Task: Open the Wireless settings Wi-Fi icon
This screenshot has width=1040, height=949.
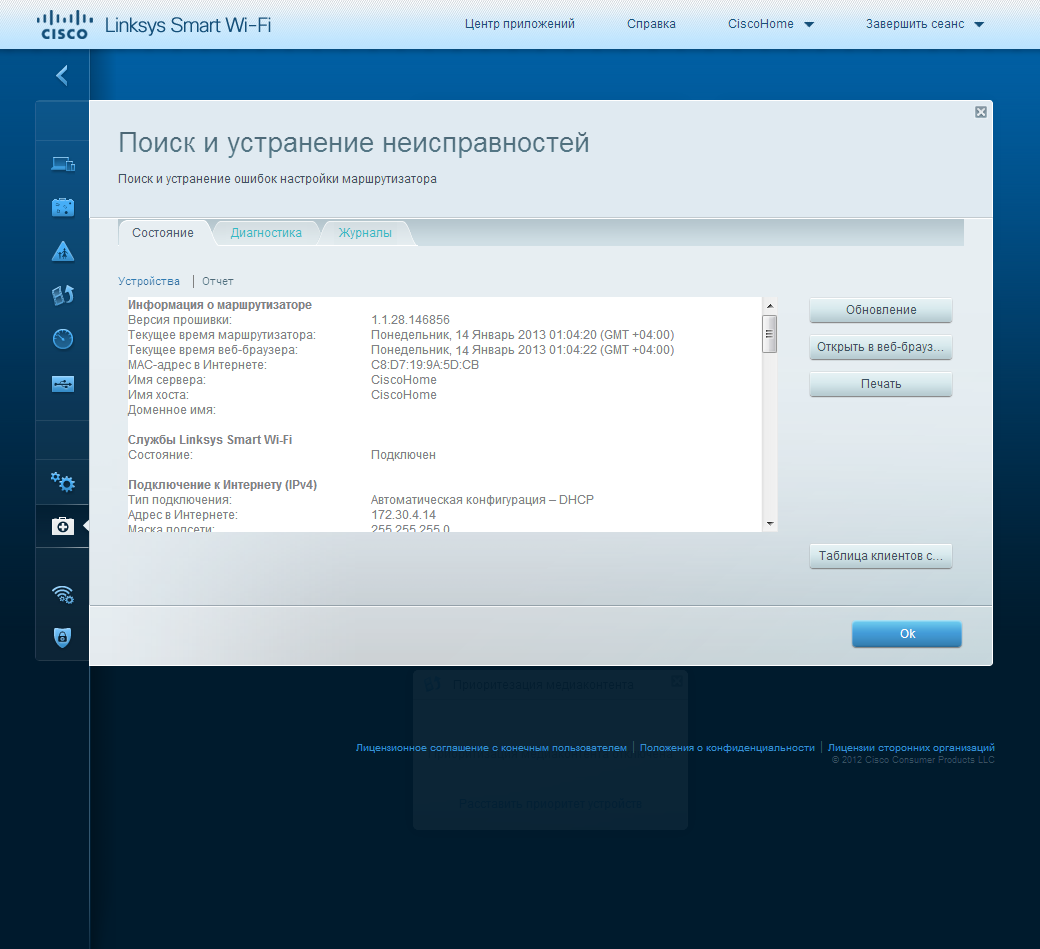Action: [x=63, y=594]
